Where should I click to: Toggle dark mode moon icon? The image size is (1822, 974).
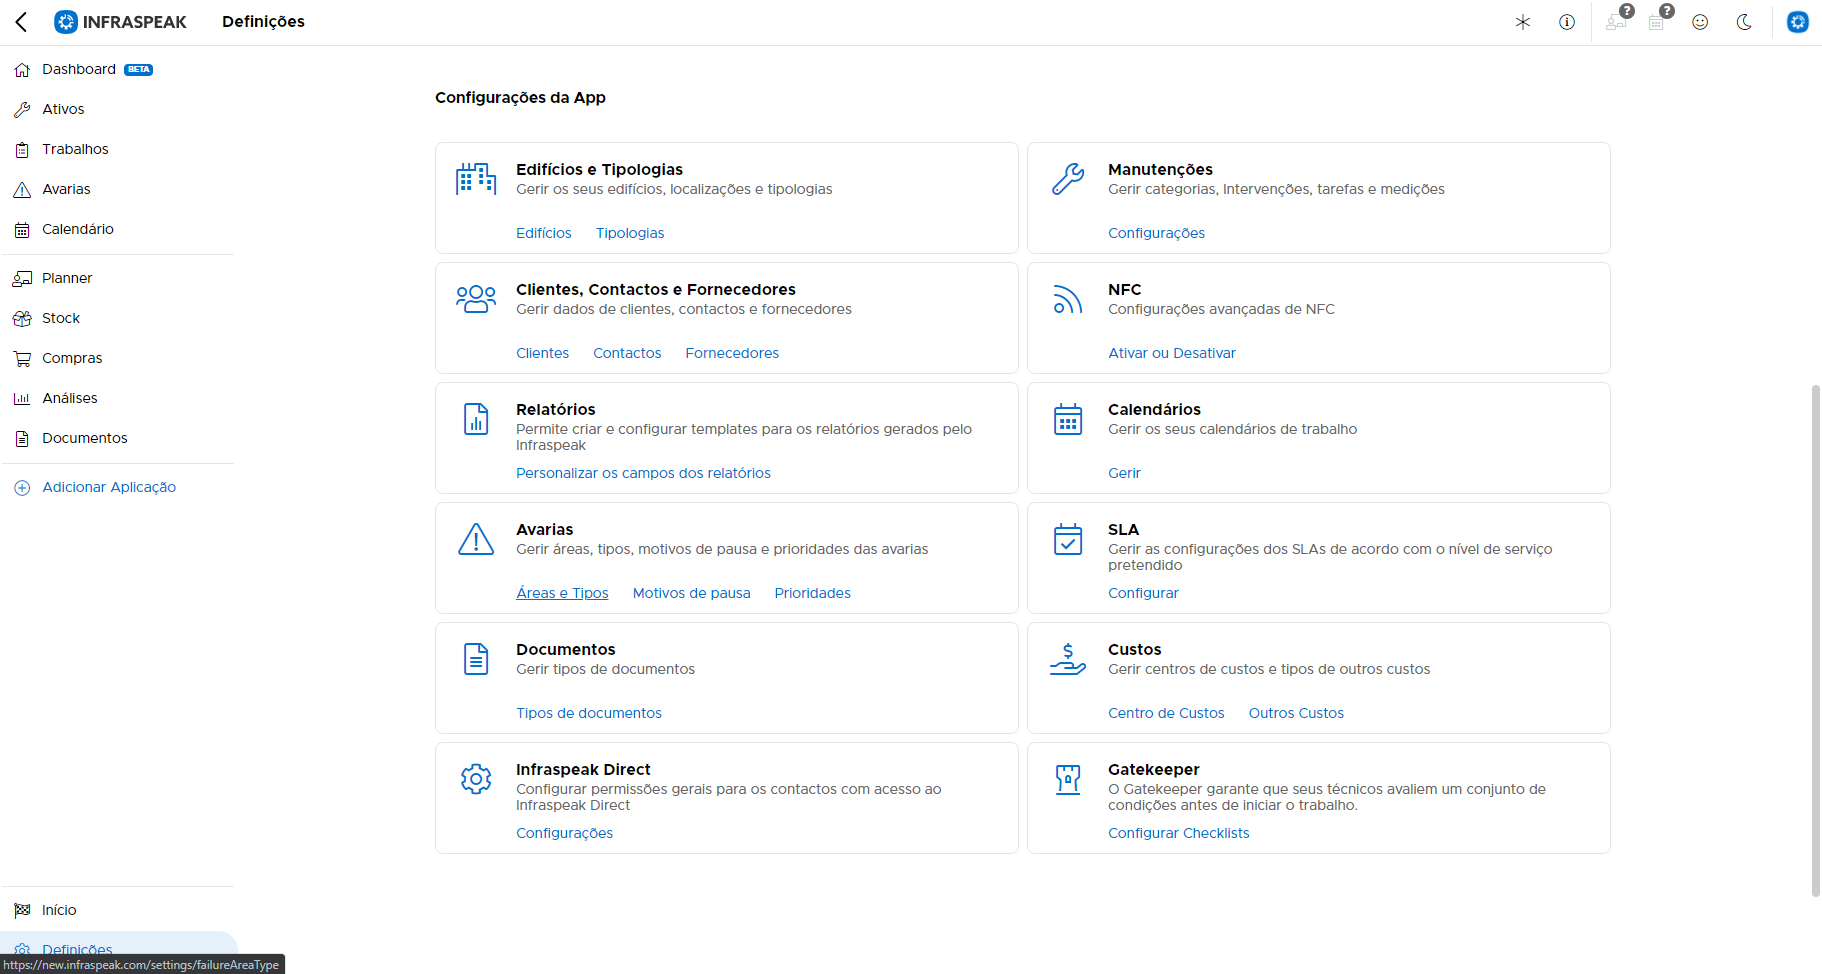pos(1744,22)
